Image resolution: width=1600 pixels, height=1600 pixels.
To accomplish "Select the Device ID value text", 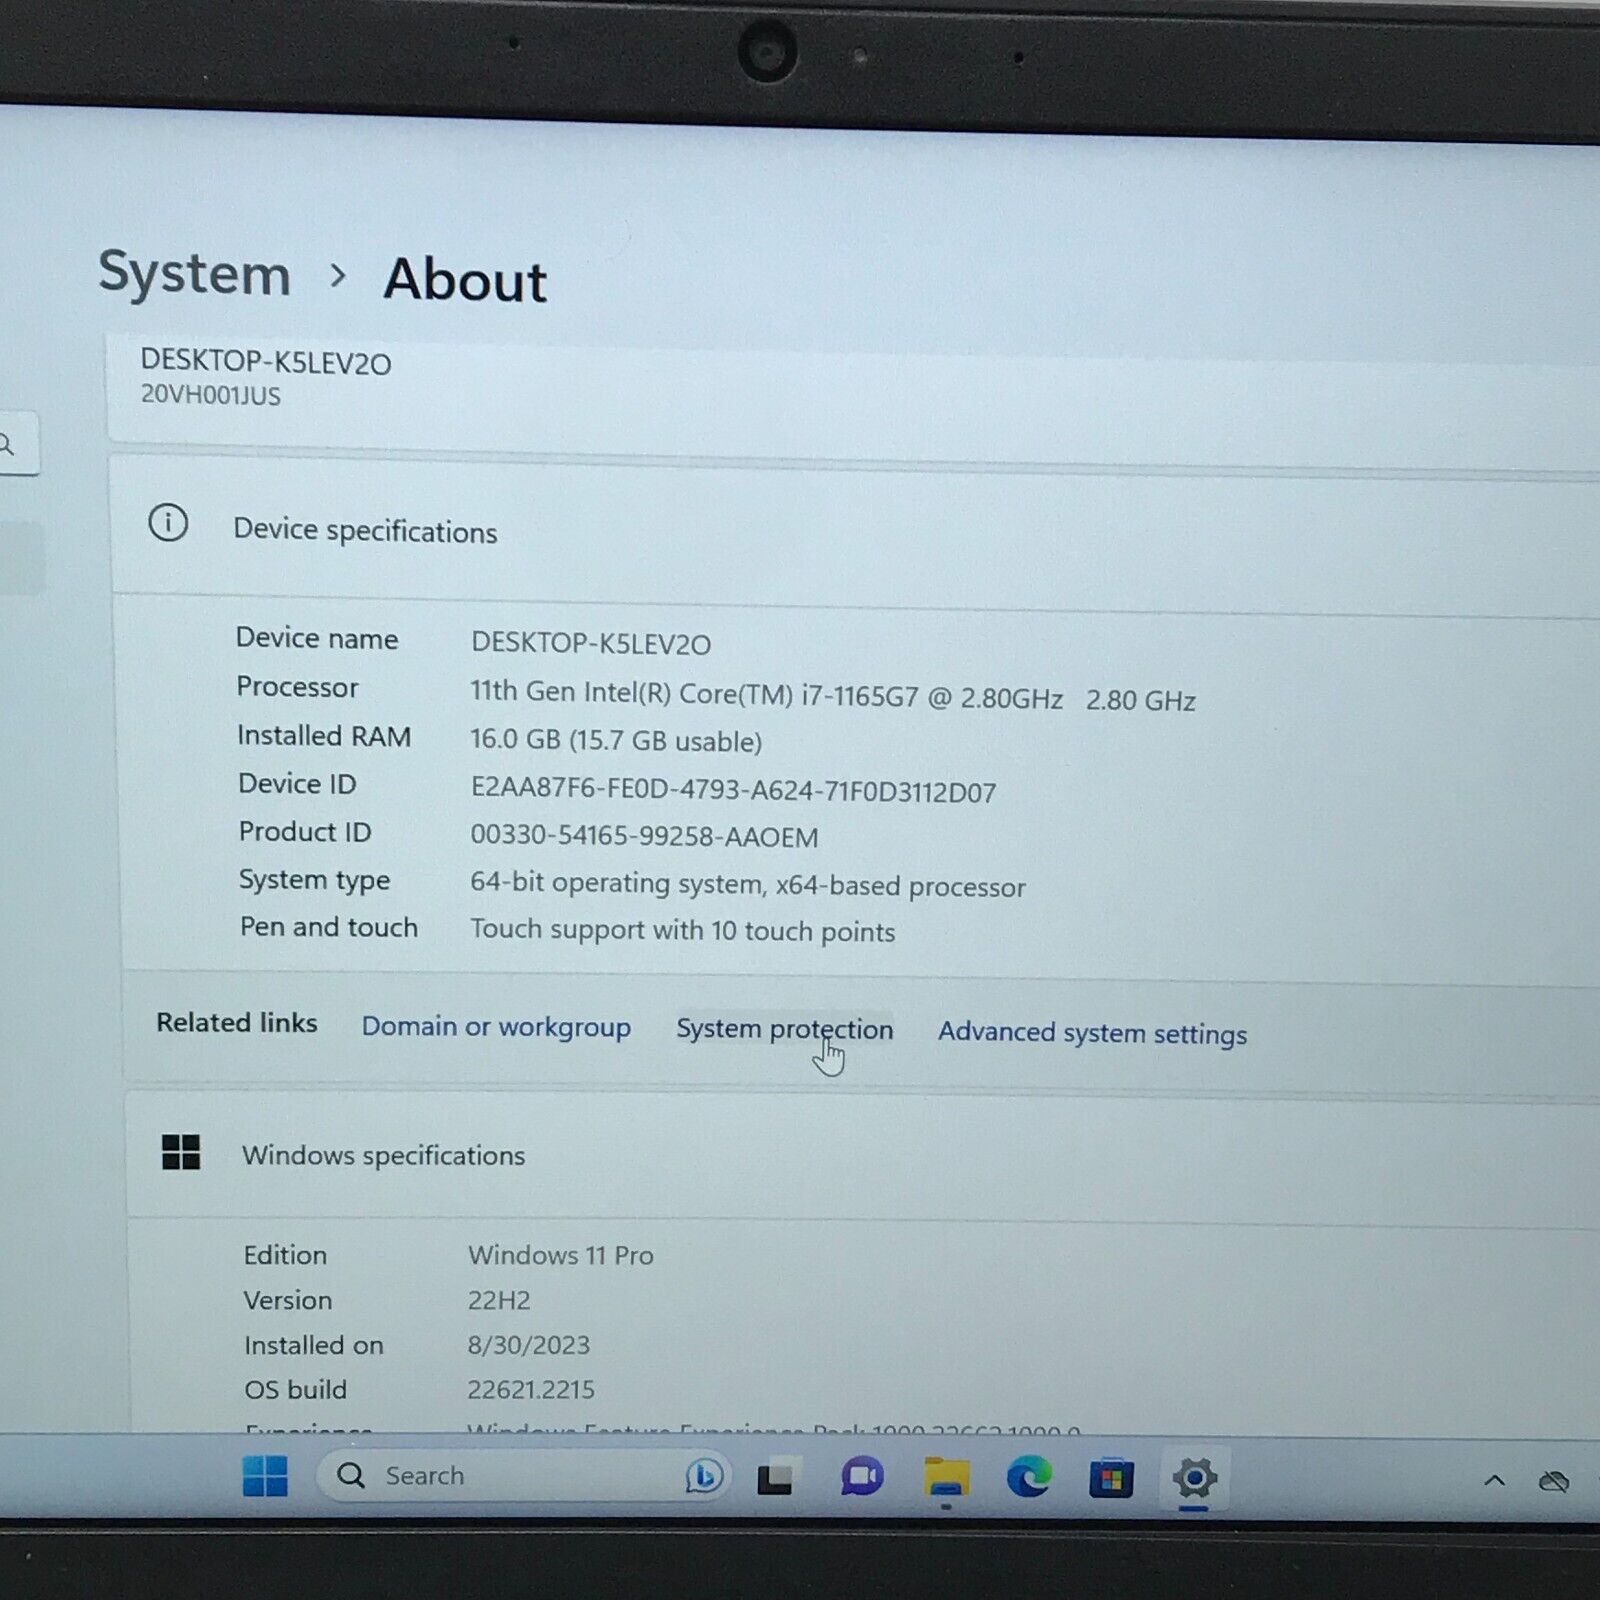I will pyautogui.click(x=733, y=790).
